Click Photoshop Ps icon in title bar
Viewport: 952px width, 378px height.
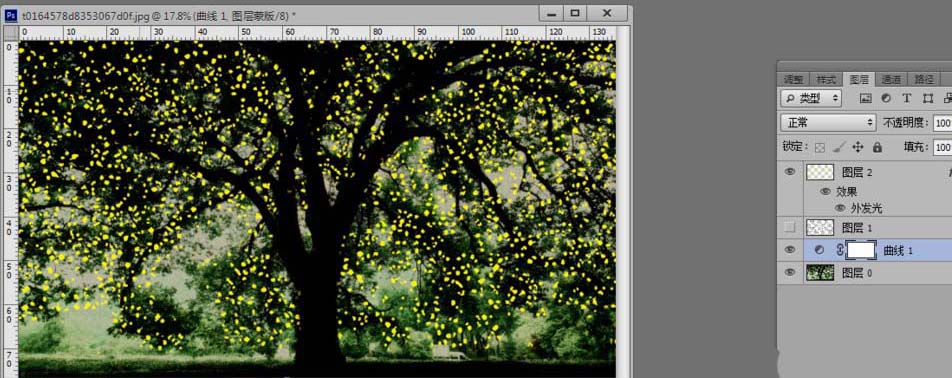coord(11,15)
